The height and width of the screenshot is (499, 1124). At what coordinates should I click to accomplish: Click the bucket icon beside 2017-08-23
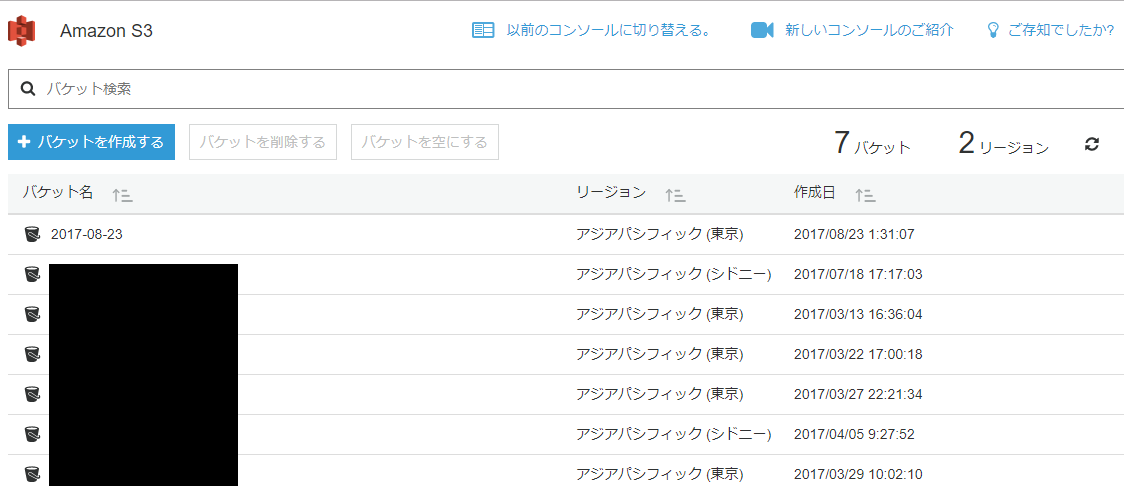(32, 234)
